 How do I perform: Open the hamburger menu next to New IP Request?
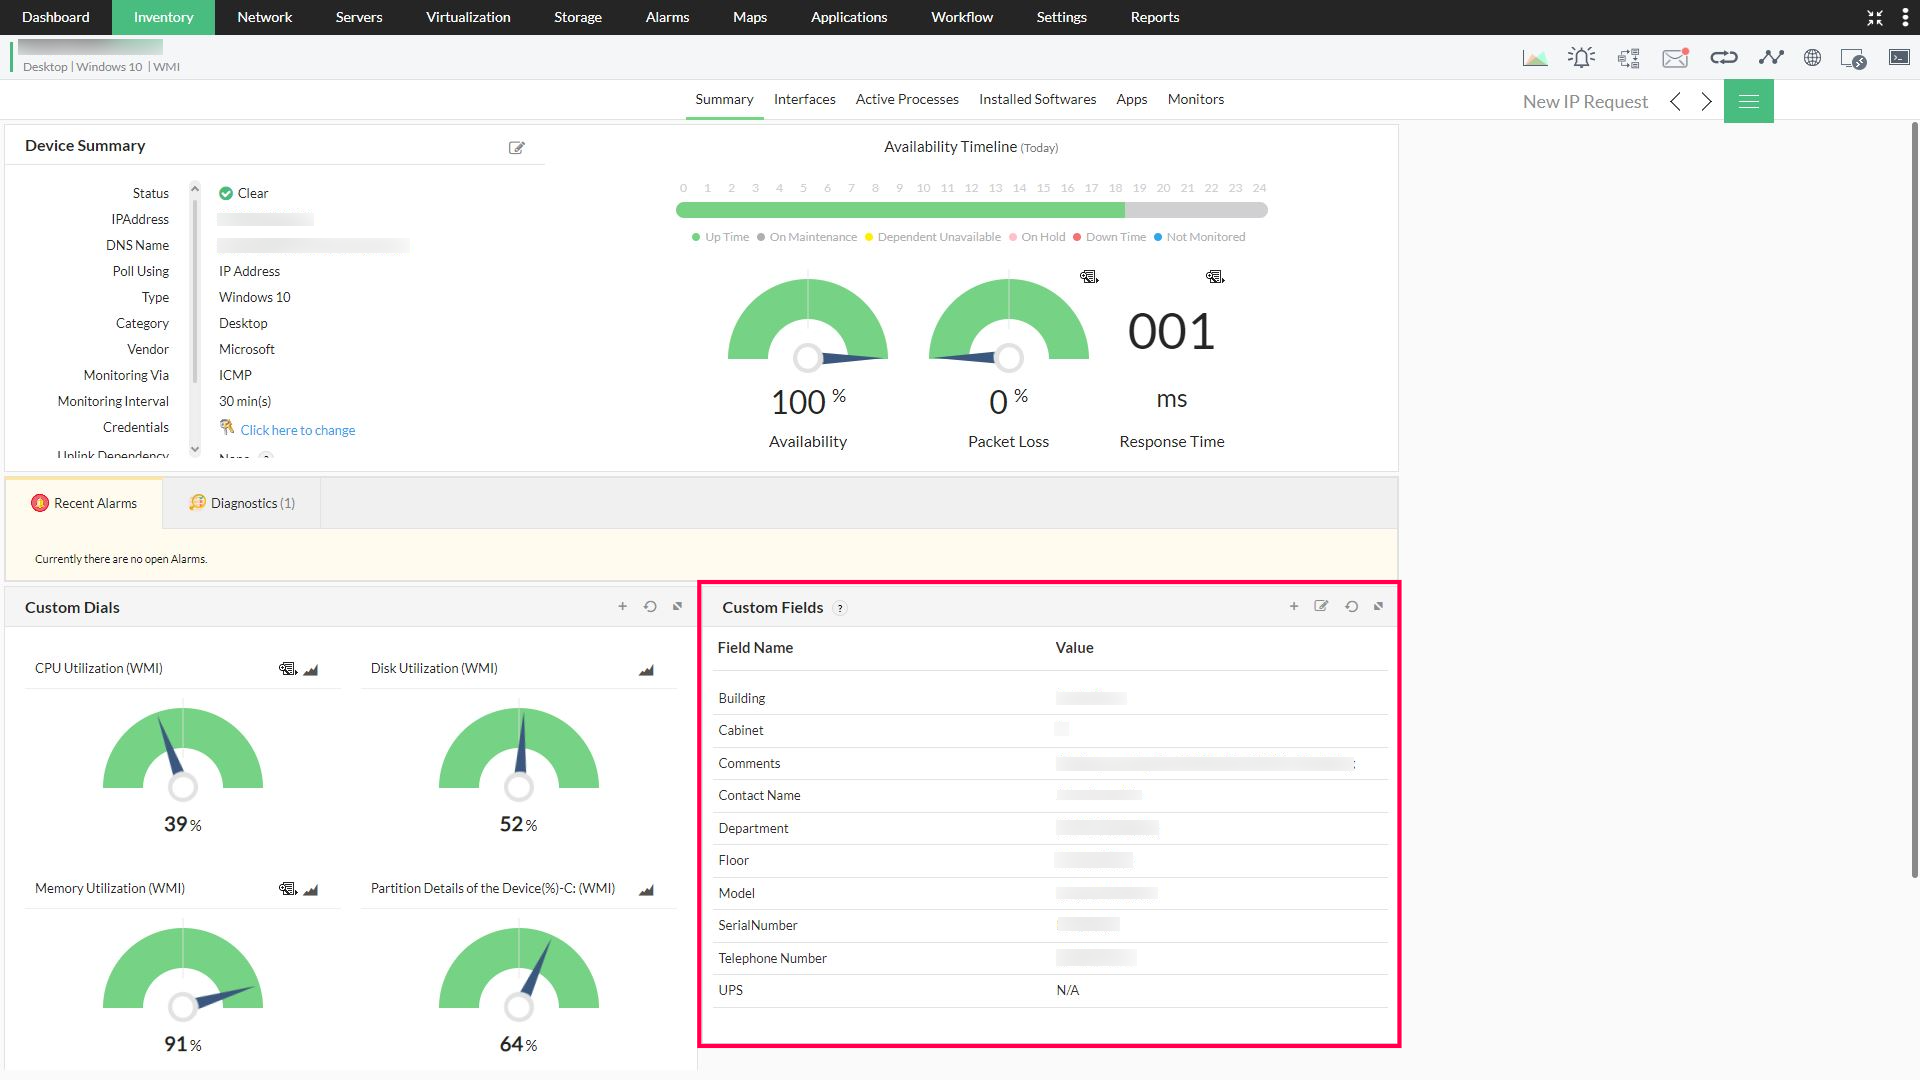pyautogui.click(x=1748, y=101)
